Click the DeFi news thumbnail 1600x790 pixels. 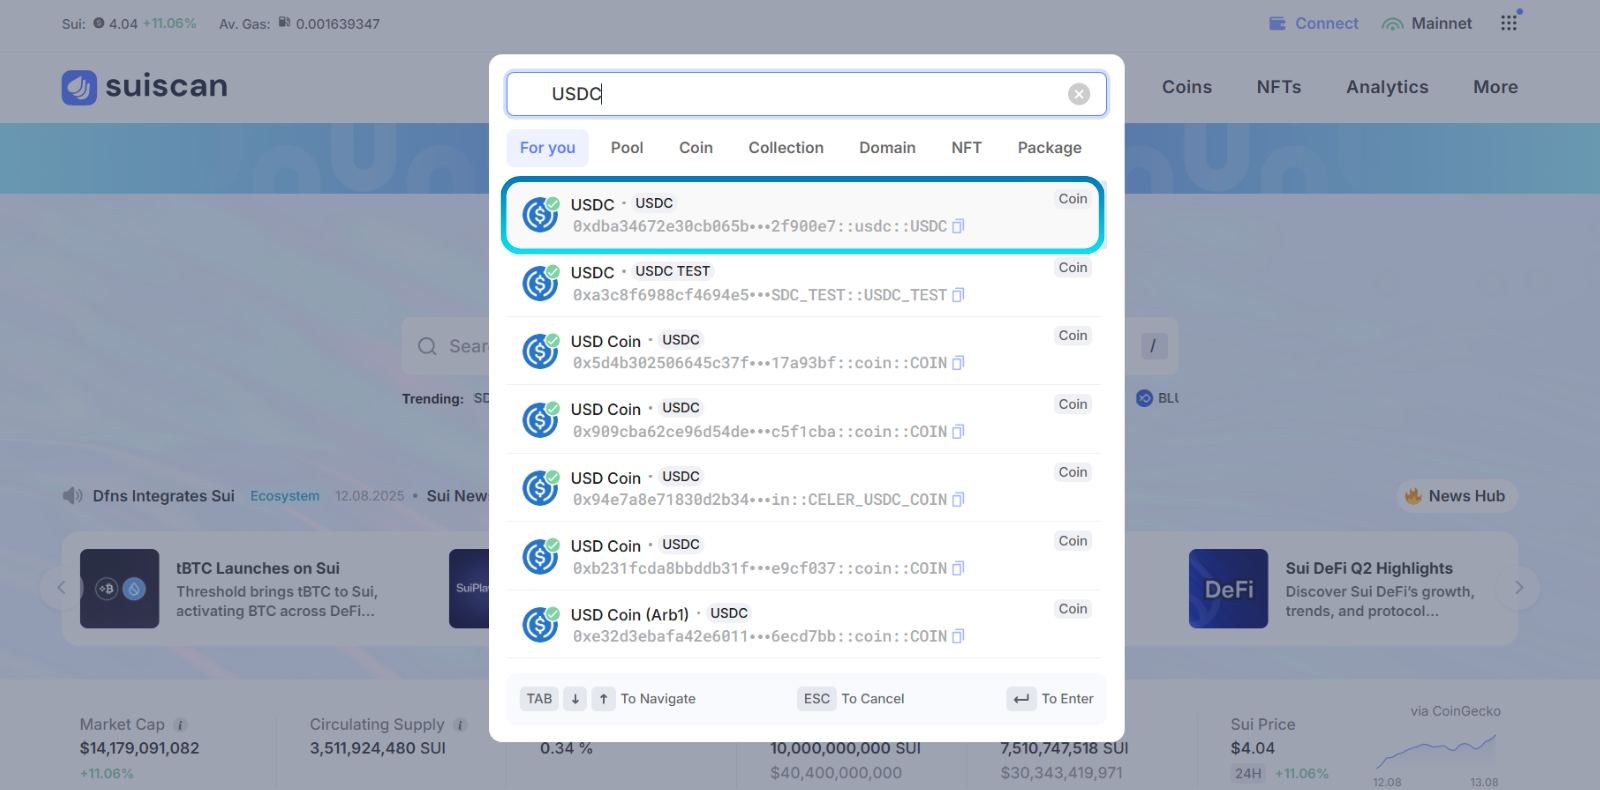[1228, 588]
